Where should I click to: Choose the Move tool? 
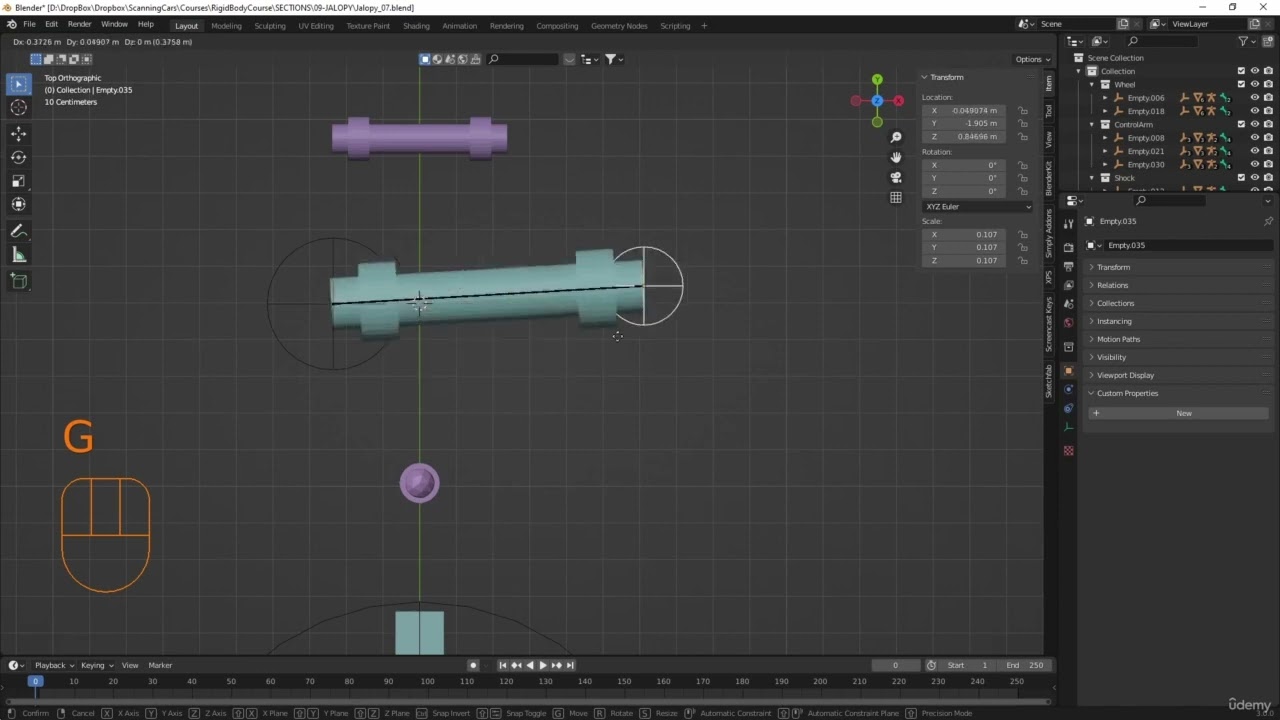(x=18, y=133)
